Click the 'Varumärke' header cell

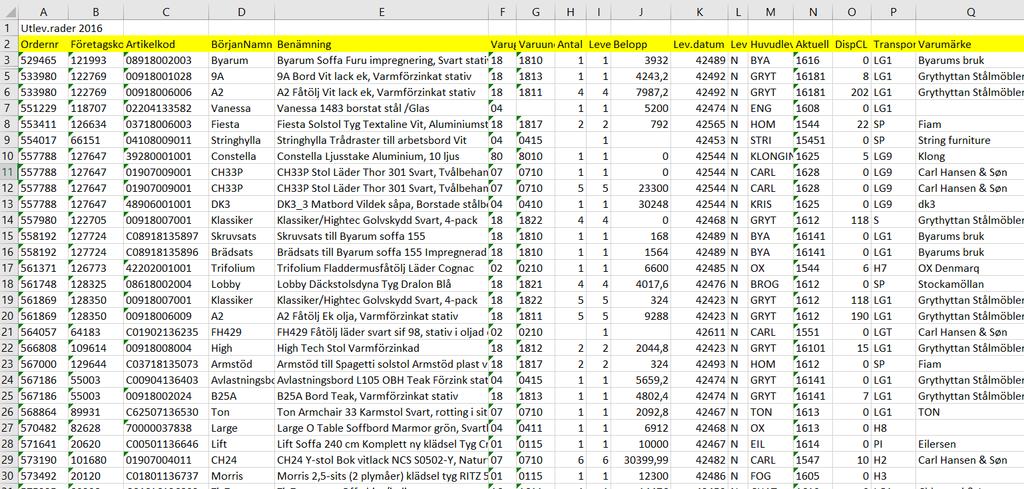click(970, 44)
